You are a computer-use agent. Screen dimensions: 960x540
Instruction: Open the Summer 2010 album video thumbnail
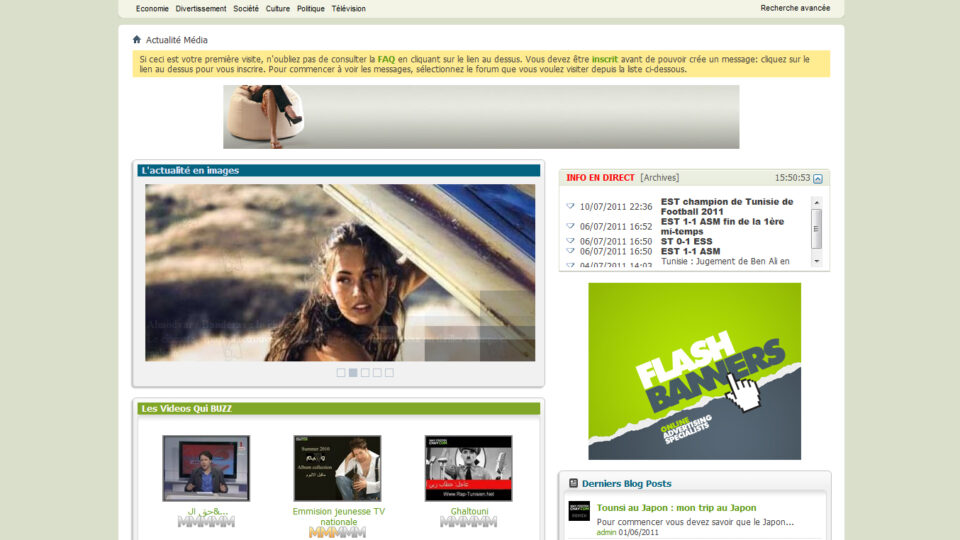click(x=337, y=468)
